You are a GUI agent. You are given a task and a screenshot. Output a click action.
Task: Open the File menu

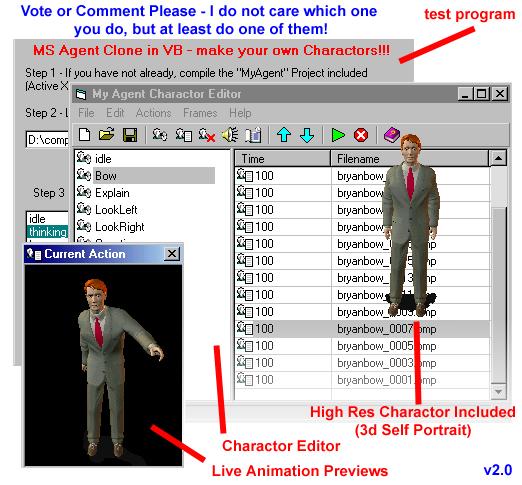86,113
